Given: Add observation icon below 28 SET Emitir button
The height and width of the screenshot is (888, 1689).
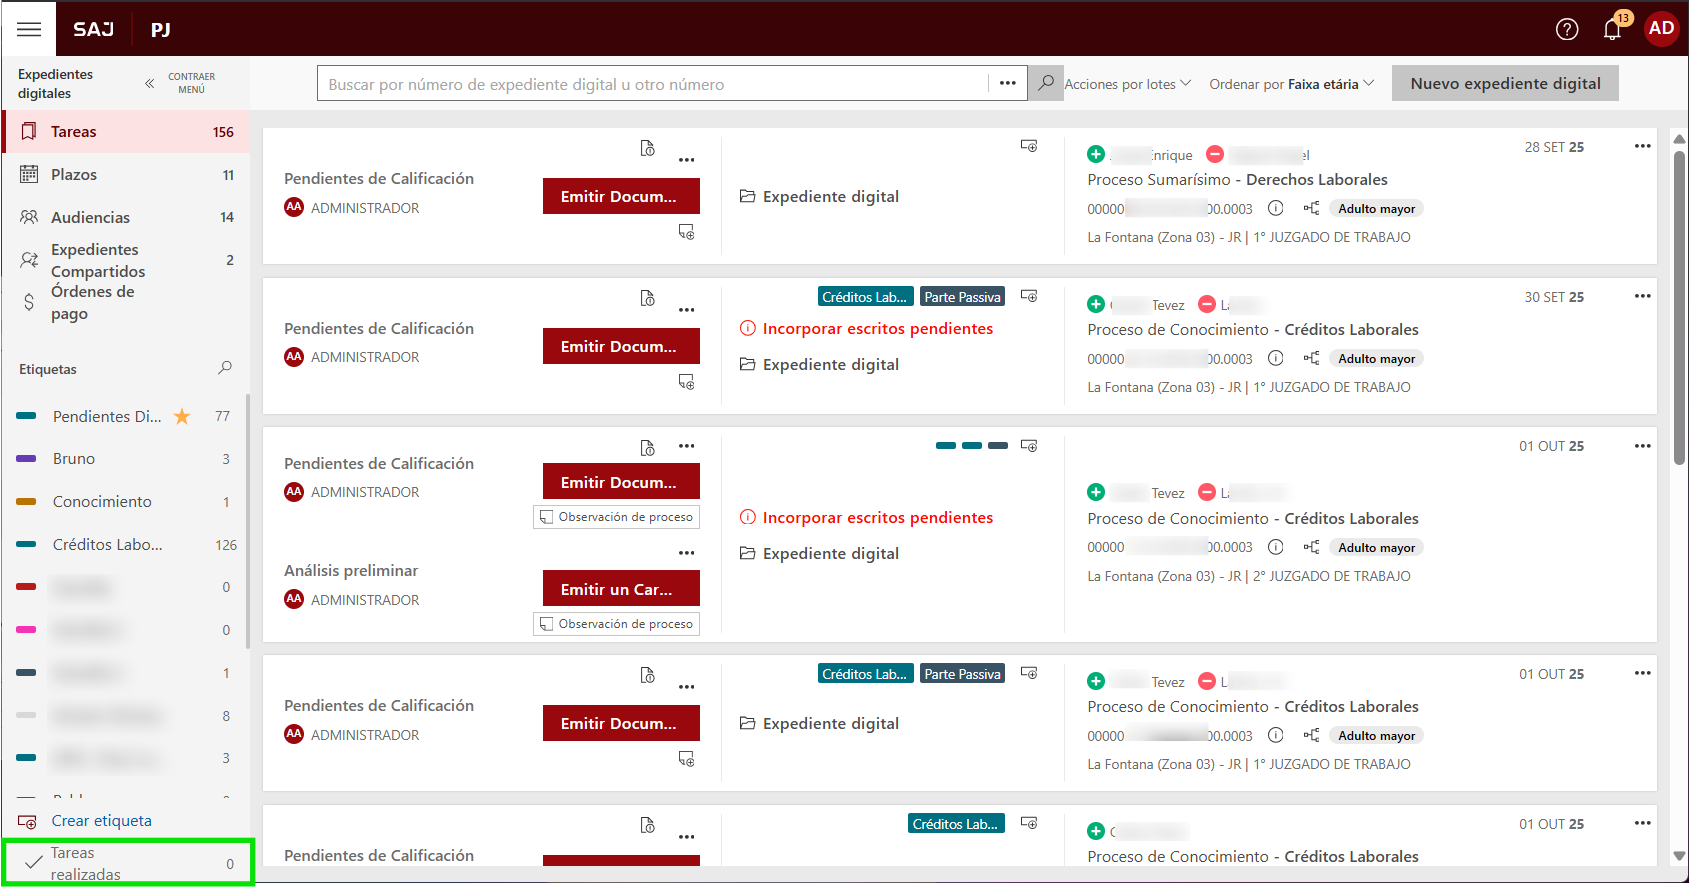Looking at the screenshot, I should click(686, 232).
